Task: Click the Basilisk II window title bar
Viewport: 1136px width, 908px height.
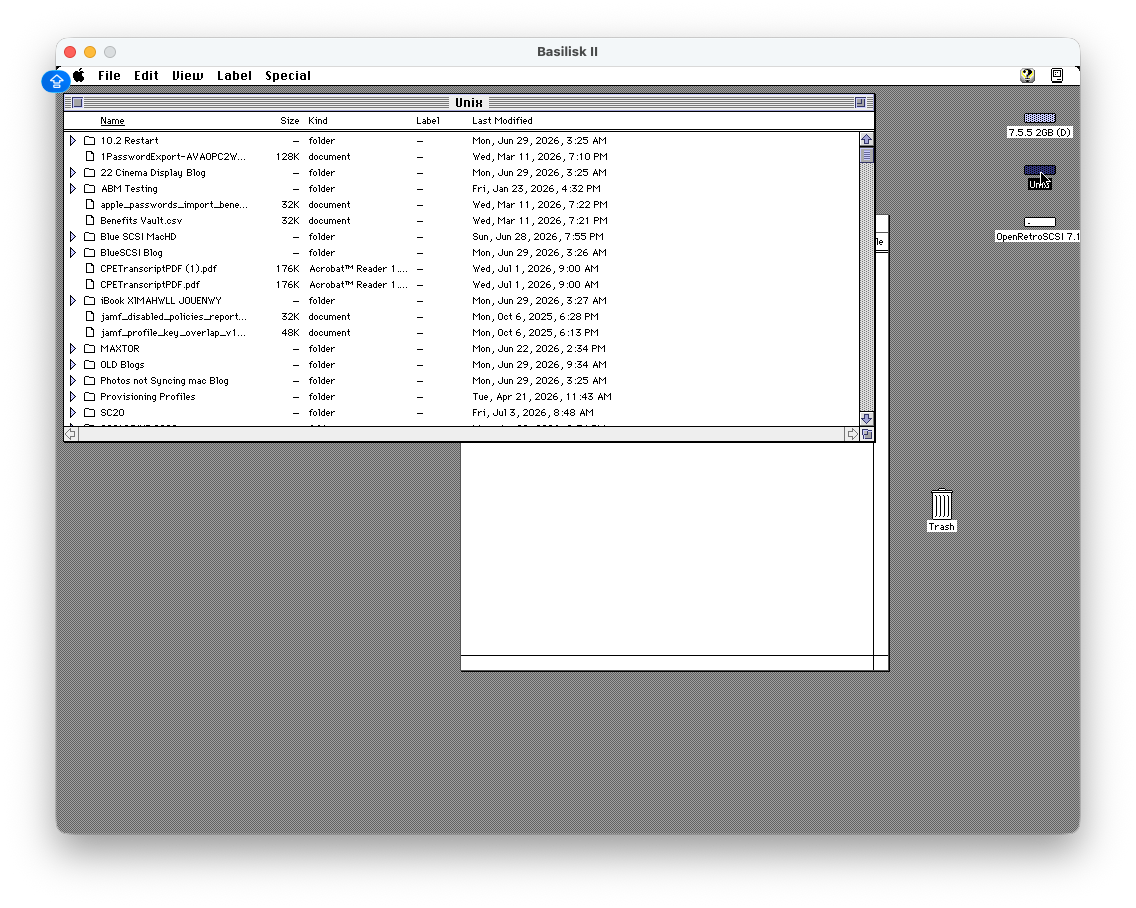Action: [568, 51]
